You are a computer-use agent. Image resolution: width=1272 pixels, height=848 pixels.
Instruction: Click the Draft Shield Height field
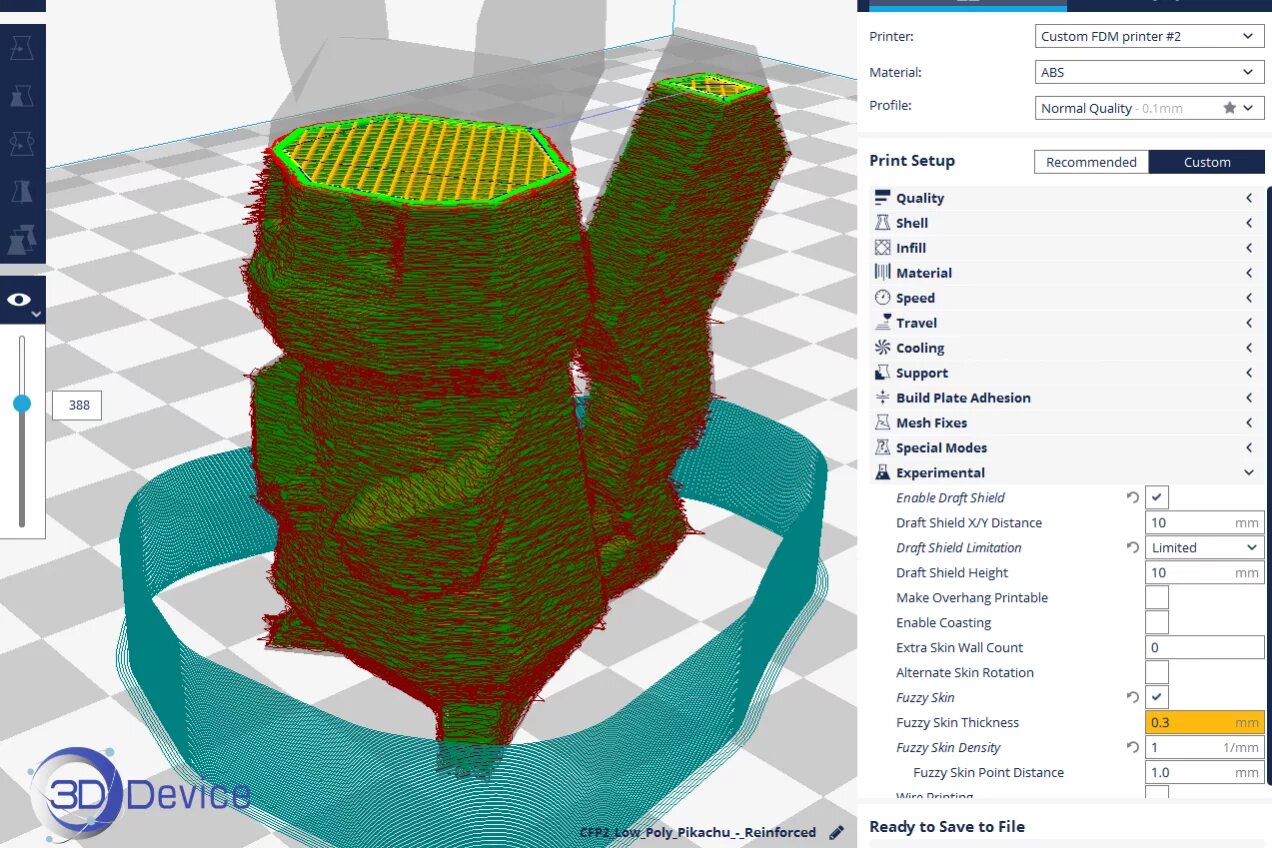click(x=1205, y=572)
